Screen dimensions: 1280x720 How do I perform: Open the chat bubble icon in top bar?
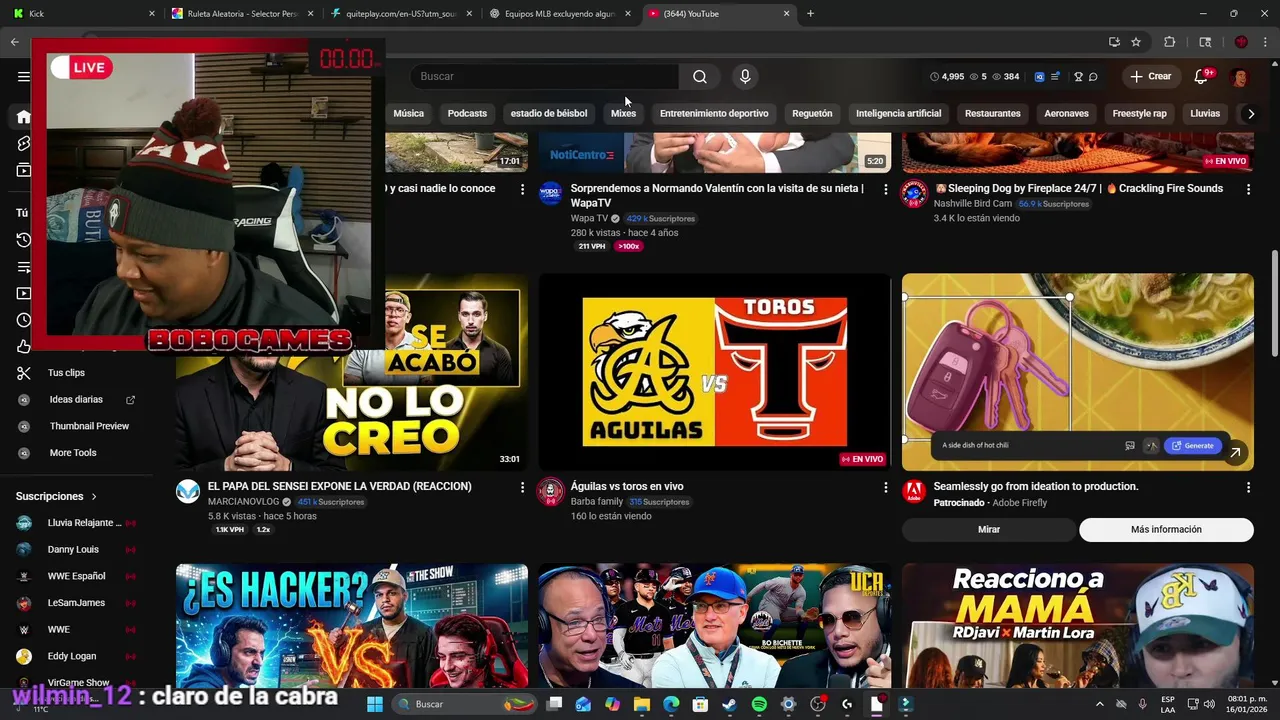point(1093,76)
